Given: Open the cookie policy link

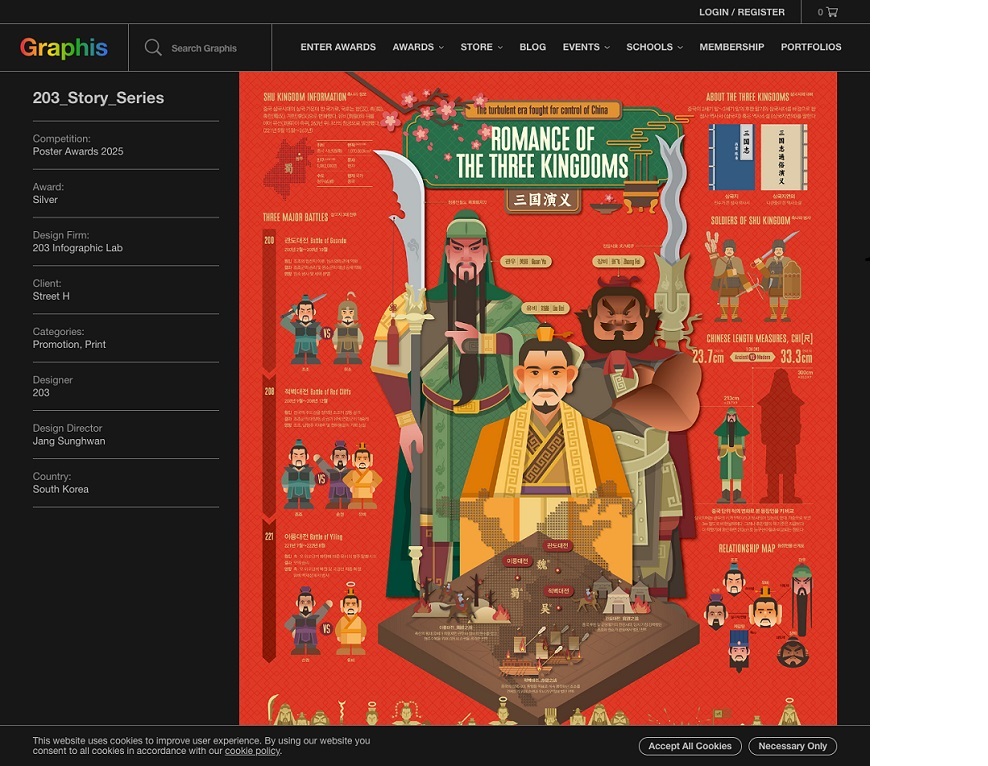Looking at the screenshot, I should coord(252,751).
